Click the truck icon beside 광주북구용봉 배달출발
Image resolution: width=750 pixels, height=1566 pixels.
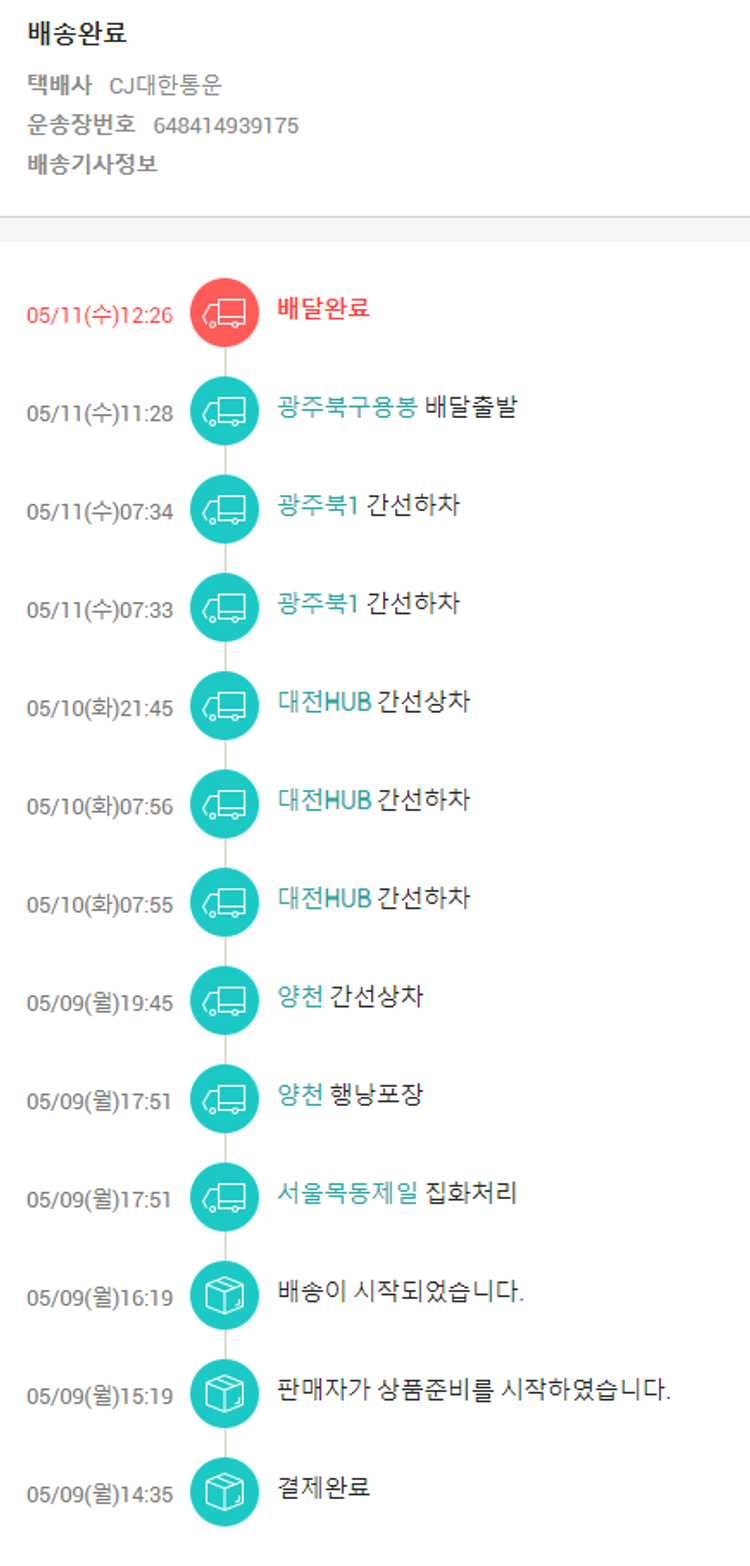click(x=224, y=411)
